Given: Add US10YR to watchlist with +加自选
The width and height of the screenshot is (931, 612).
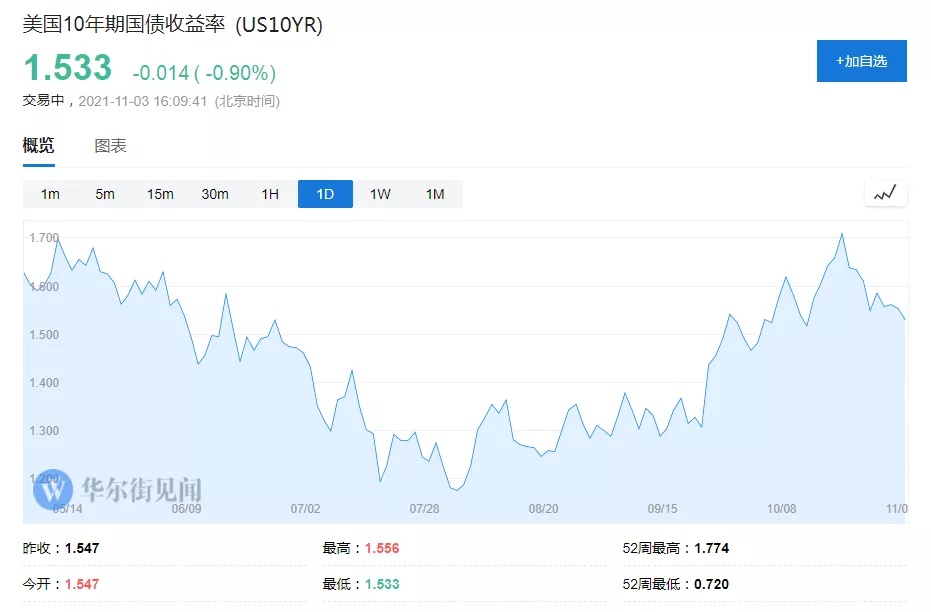Looking at the screenshot, I should (x=862, y=61).
